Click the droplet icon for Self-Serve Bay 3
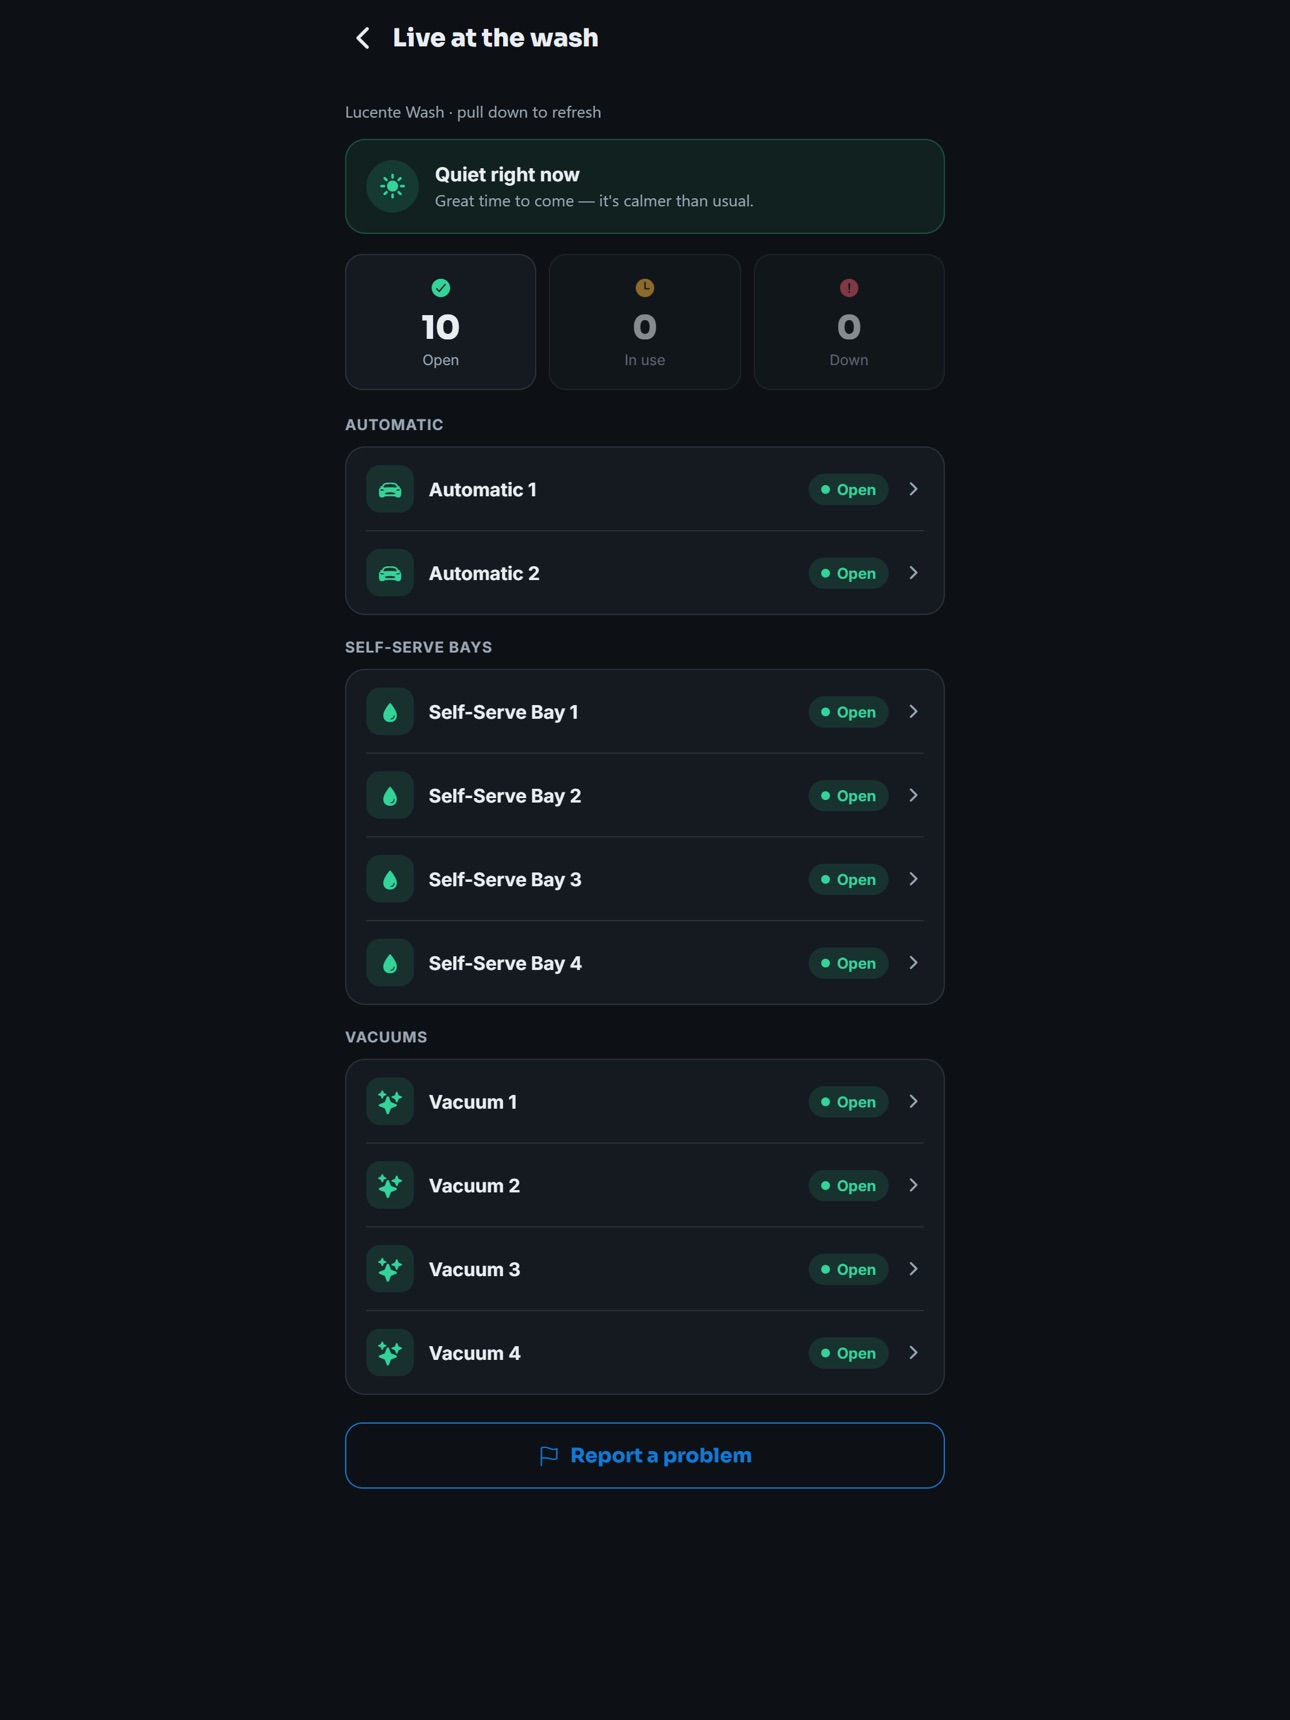 coord(390,880)
